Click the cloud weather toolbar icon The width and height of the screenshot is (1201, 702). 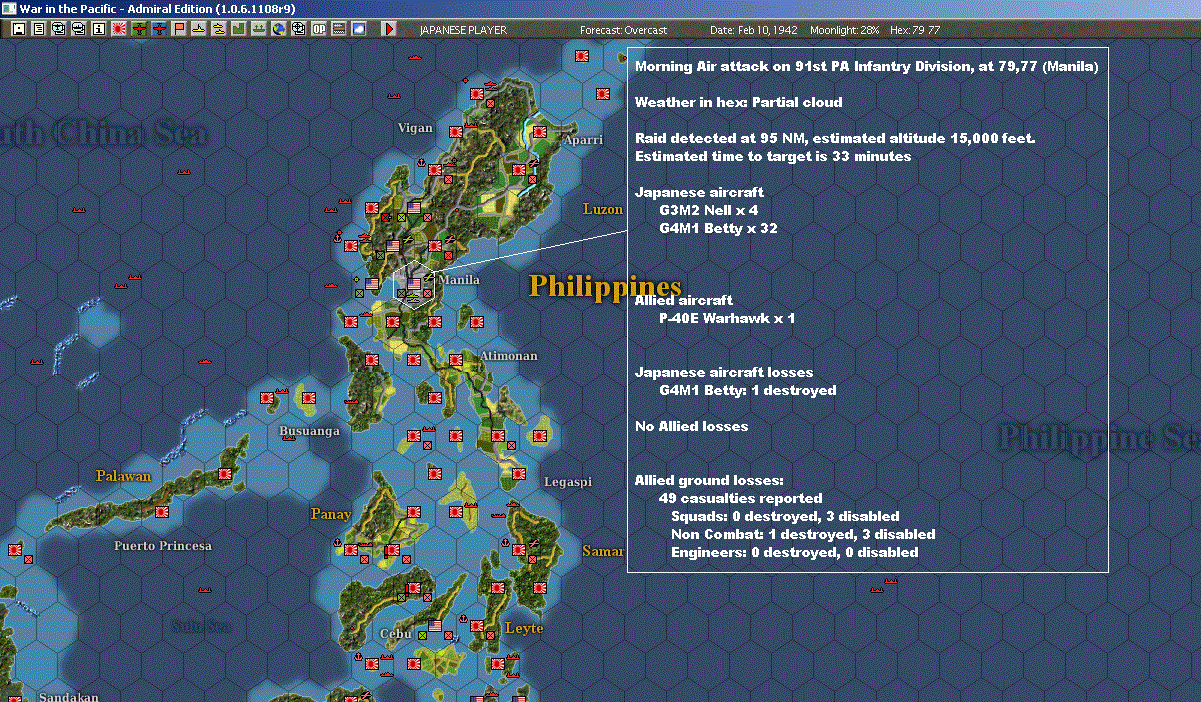tap(358, 29)
